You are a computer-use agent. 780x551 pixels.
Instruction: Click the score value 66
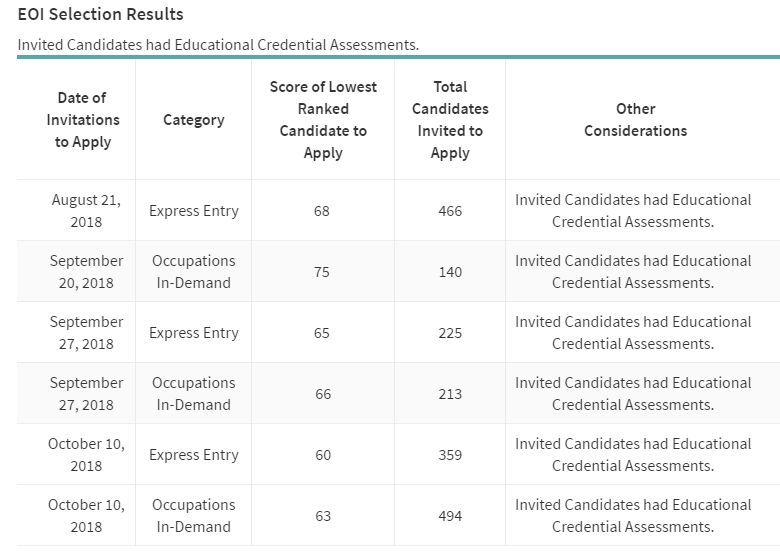click(322, 394)
